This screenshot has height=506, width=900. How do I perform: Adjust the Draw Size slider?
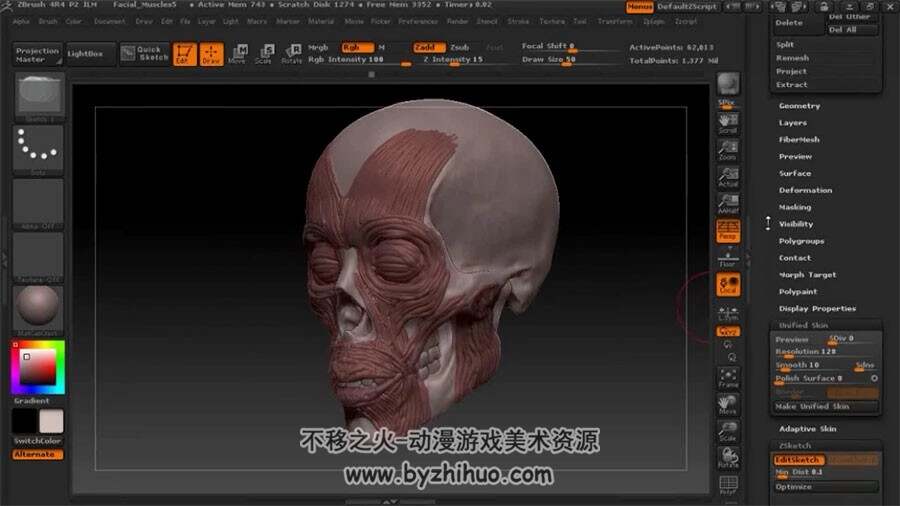click(x=568, y=60)
